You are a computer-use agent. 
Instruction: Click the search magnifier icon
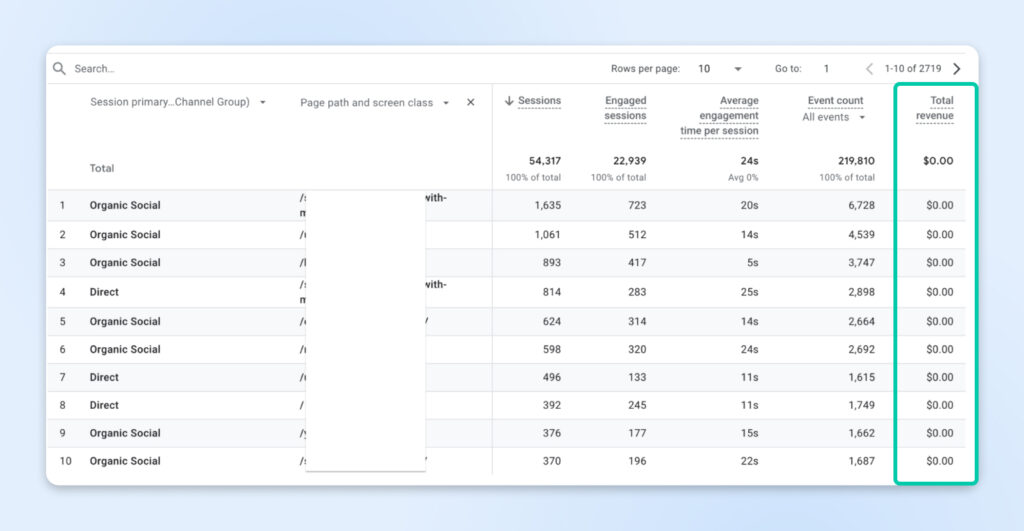[60, 68]
